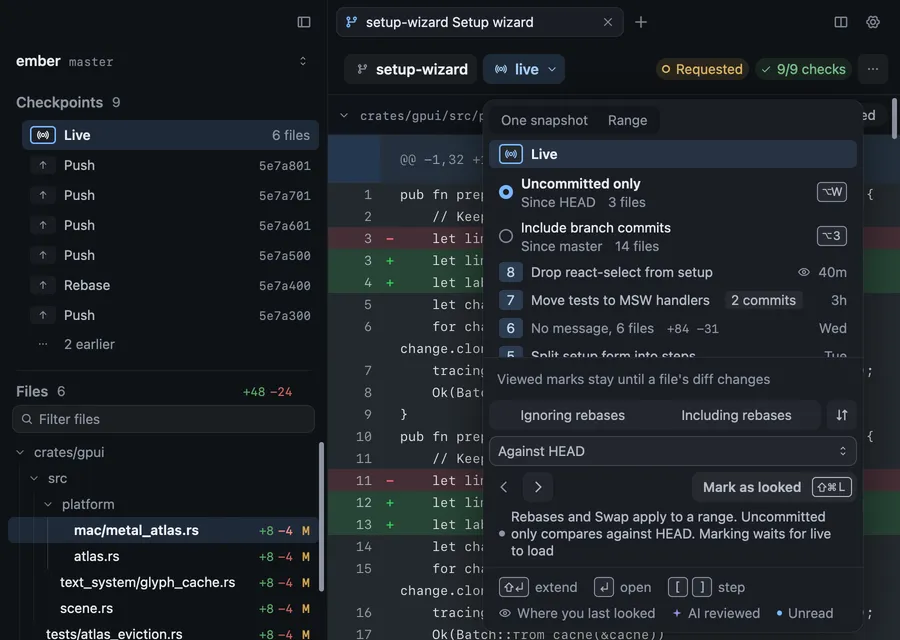
Task: Select snapshot 7 Move tests to MSW handlers
Action: pyautogui.click(x=673, y=300)
